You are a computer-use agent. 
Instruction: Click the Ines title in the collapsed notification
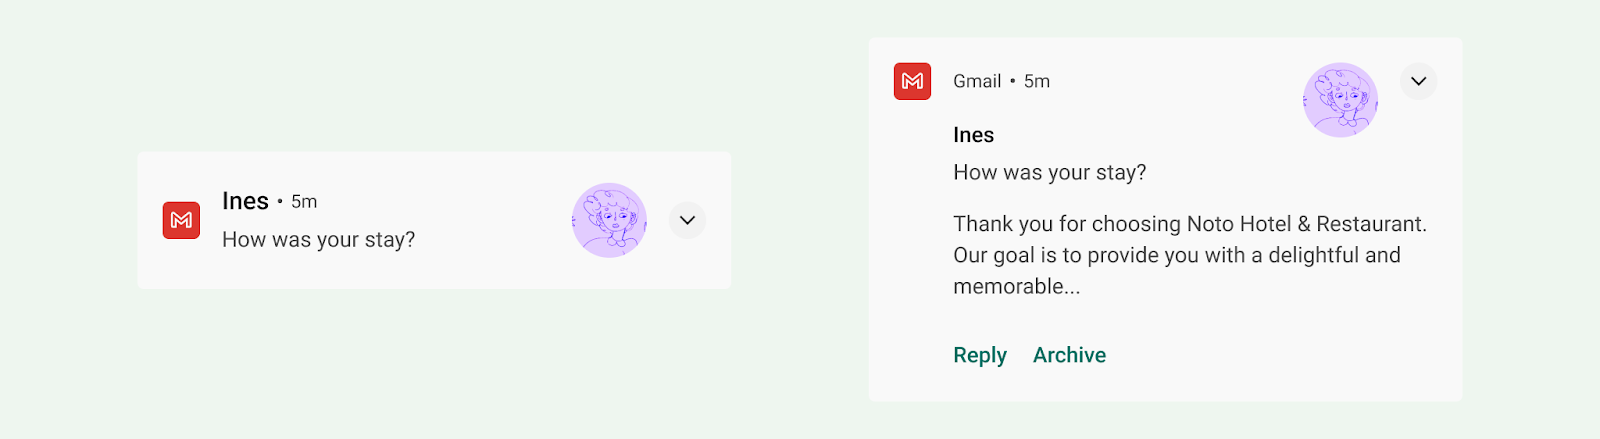[x=245, y=201]
